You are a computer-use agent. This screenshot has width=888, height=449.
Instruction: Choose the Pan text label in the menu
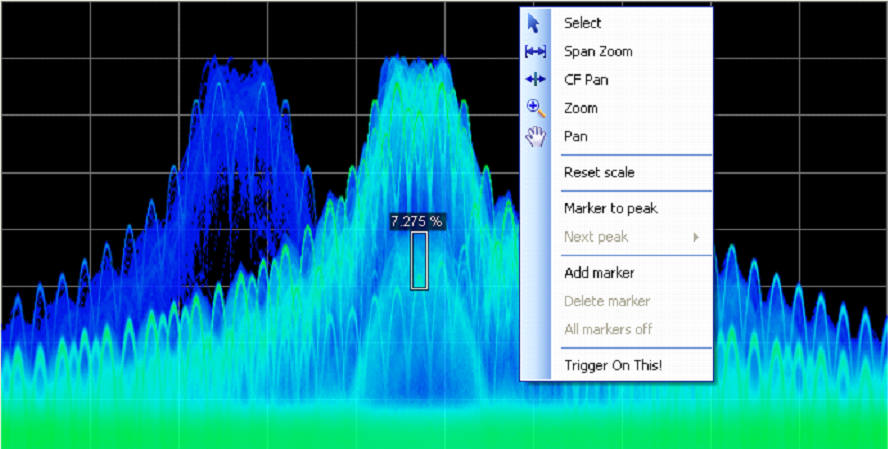coord(575,136)
